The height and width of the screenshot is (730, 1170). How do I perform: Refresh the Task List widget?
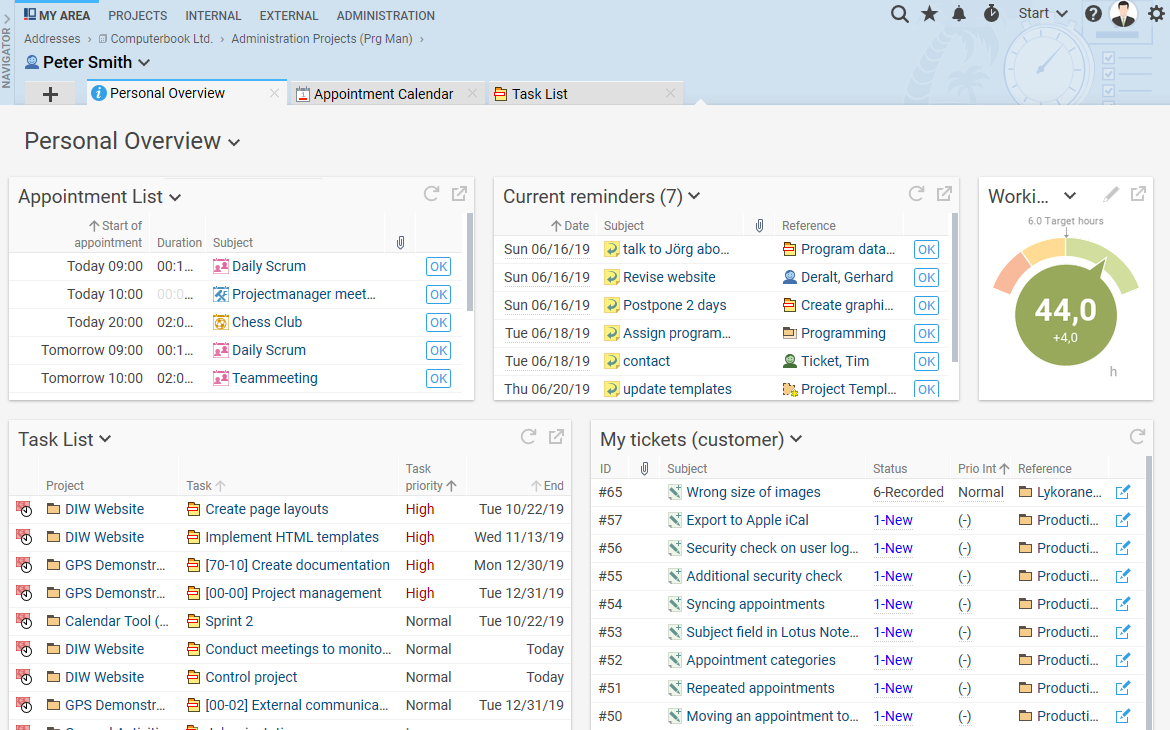point(528,437)
